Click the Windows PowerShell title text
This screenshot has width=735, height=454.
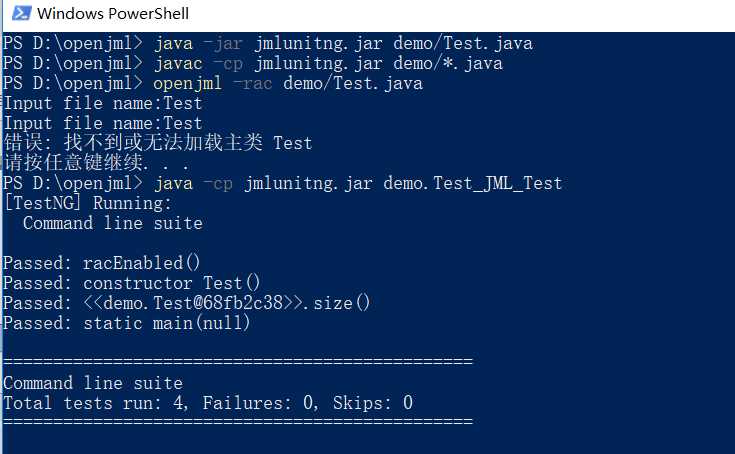[113, 13]
